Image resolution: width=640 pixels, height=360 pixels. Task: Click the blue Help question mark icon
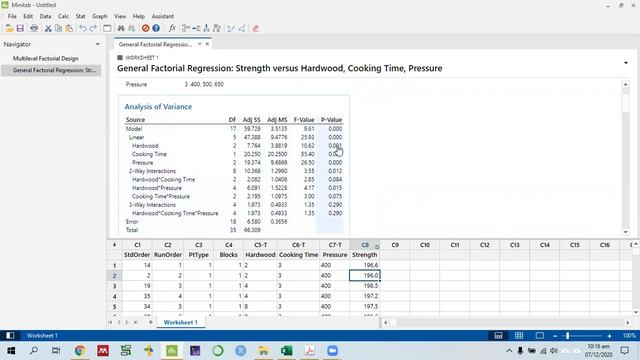(x=156, y=28)
